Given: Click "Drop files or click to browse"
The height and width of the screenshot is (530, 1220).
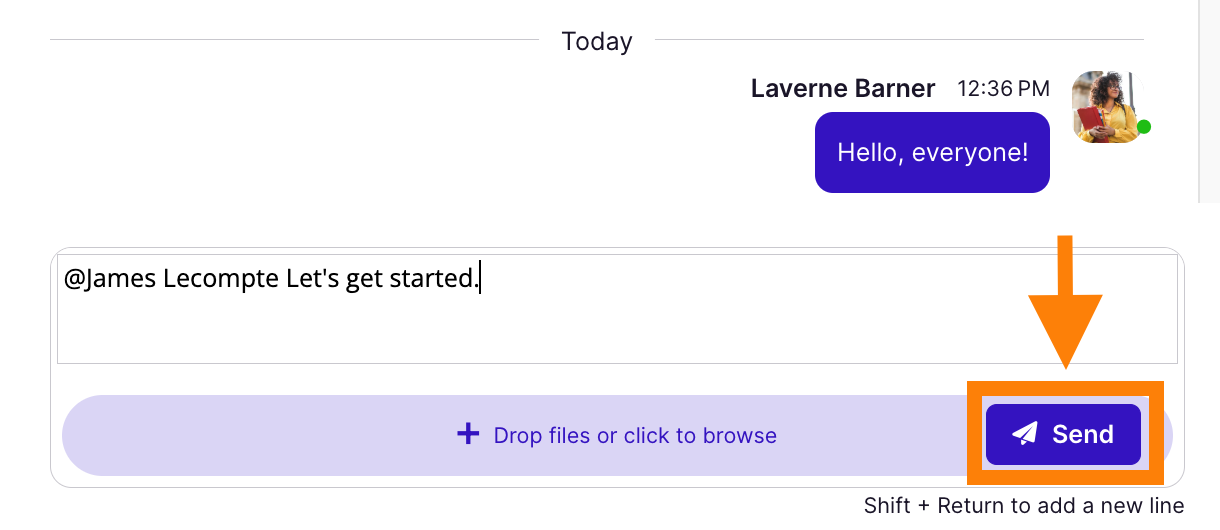Looking at the screenshot, I should point(635,435).
